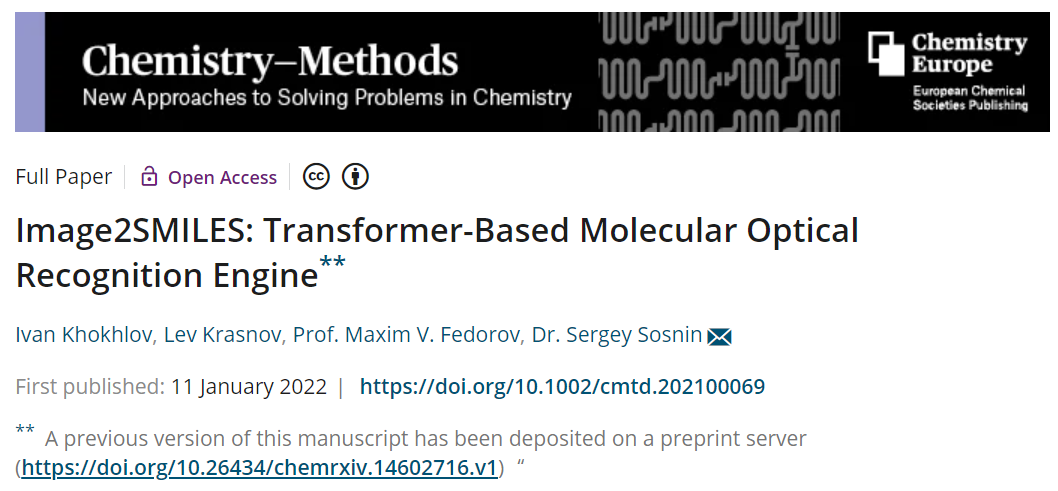Click the Image2SMILES article title heading

(x=437, y=231)
